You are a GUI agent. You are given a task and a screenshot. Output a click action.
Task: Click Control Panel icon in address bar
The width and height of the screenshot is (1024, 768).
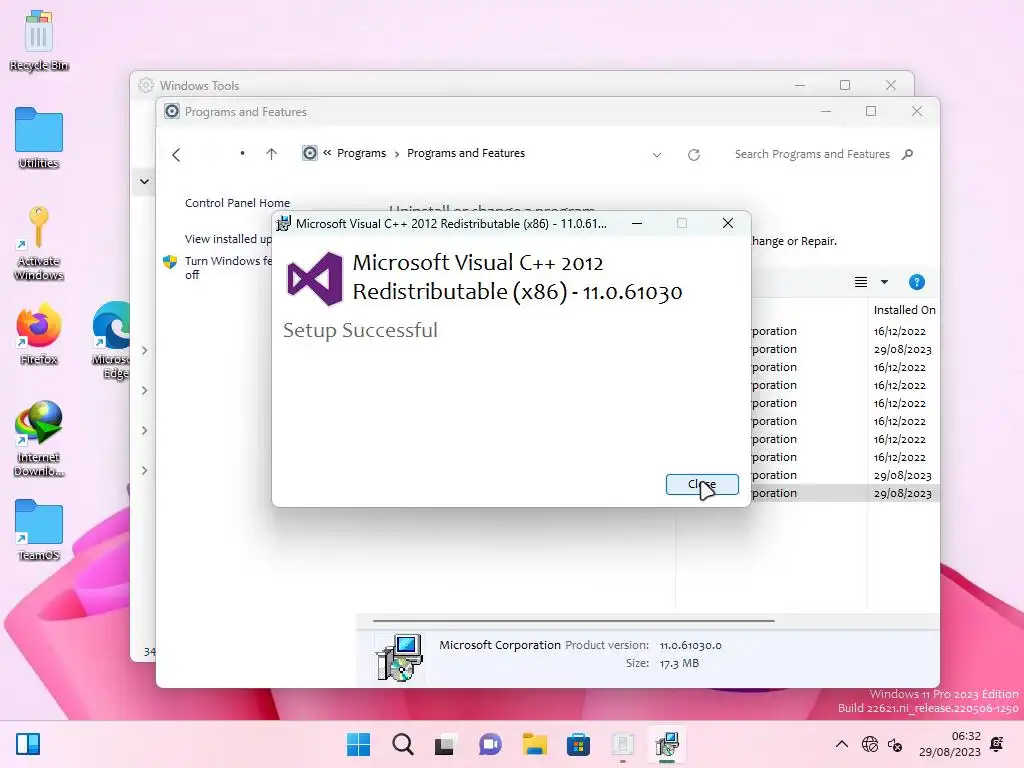coord(310,153)
